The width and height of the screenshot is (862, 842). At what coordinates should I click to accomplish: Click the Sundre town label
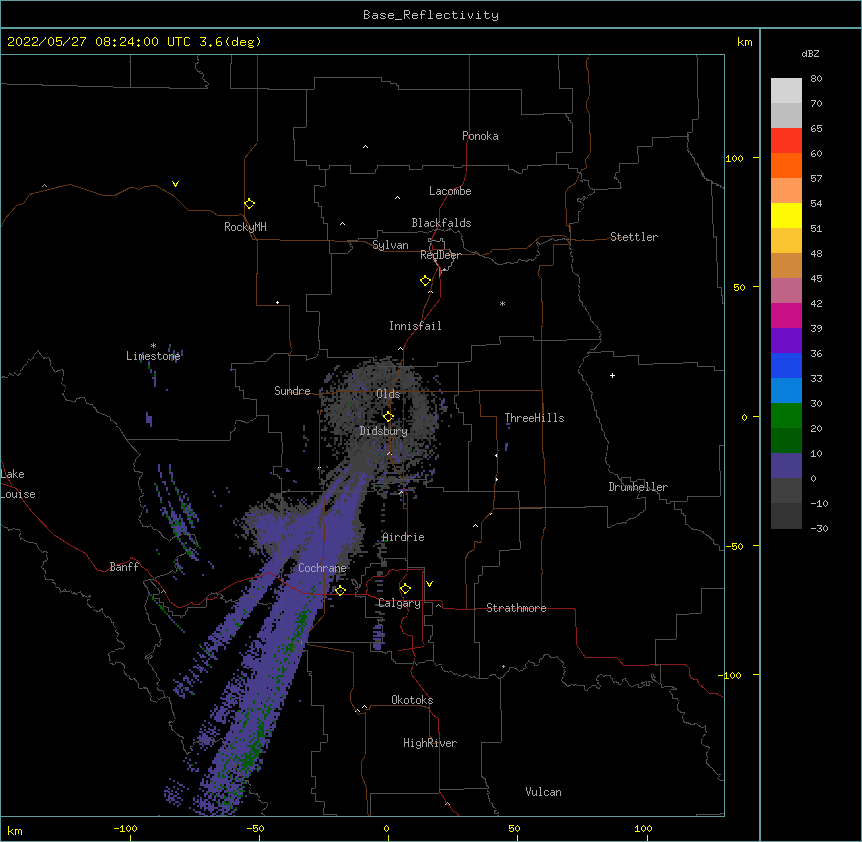(x=292, y=391)
